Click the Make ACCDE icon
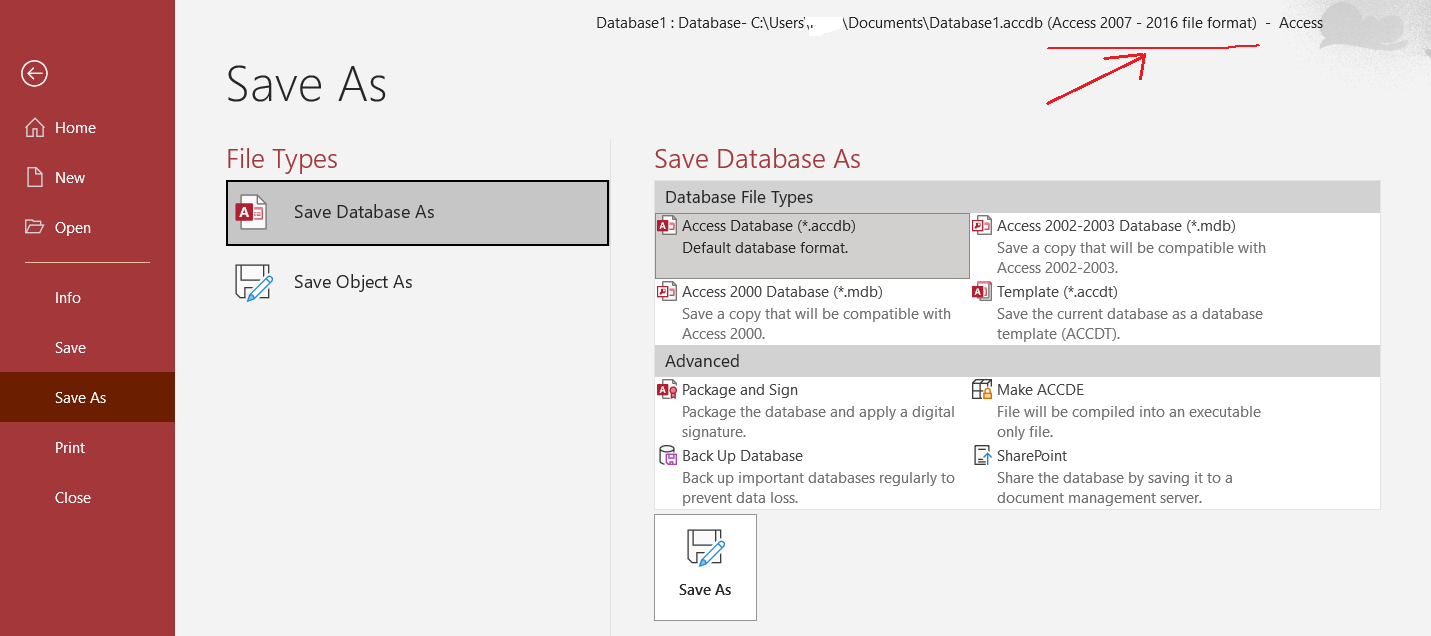 [x=982, y=390]
